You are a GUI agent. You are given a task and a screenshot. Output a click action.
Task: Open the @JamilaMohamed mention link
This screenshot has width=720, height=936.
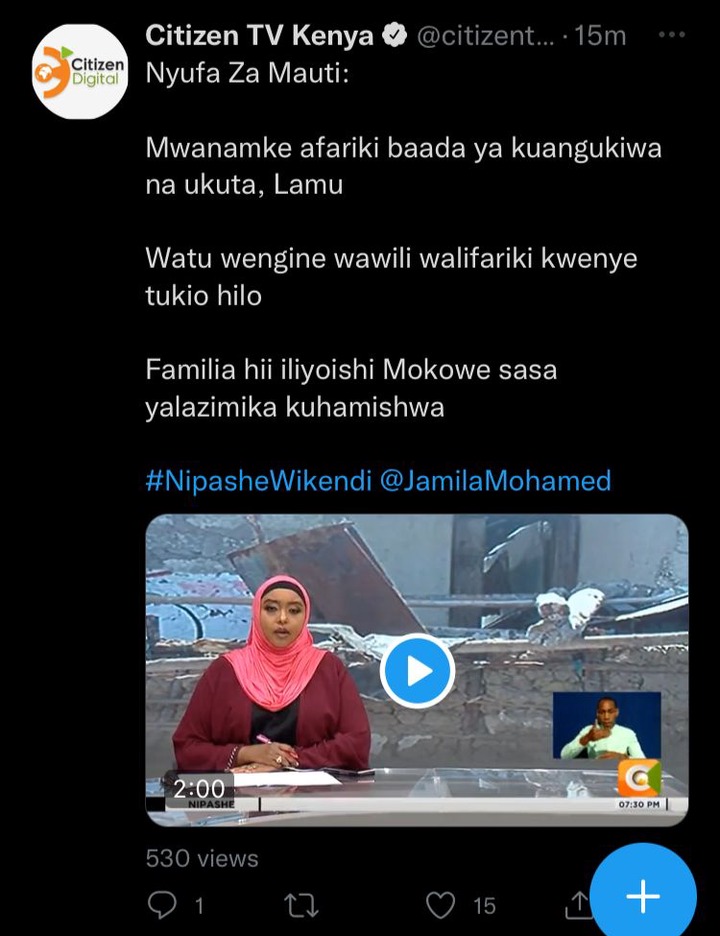(496, 481)
